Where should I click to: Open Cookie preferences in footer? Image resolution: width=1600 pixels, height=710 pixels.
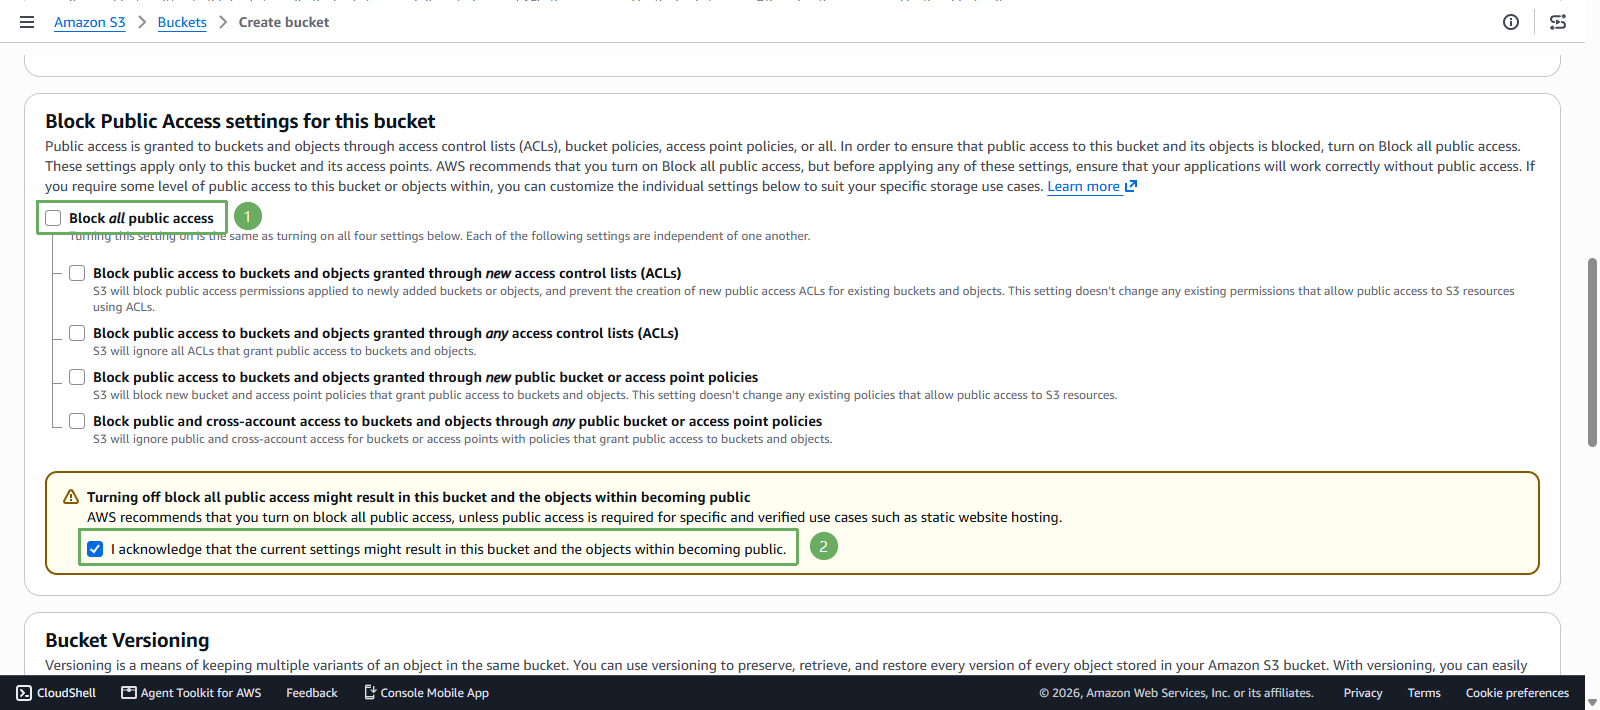coord(1517,693)
